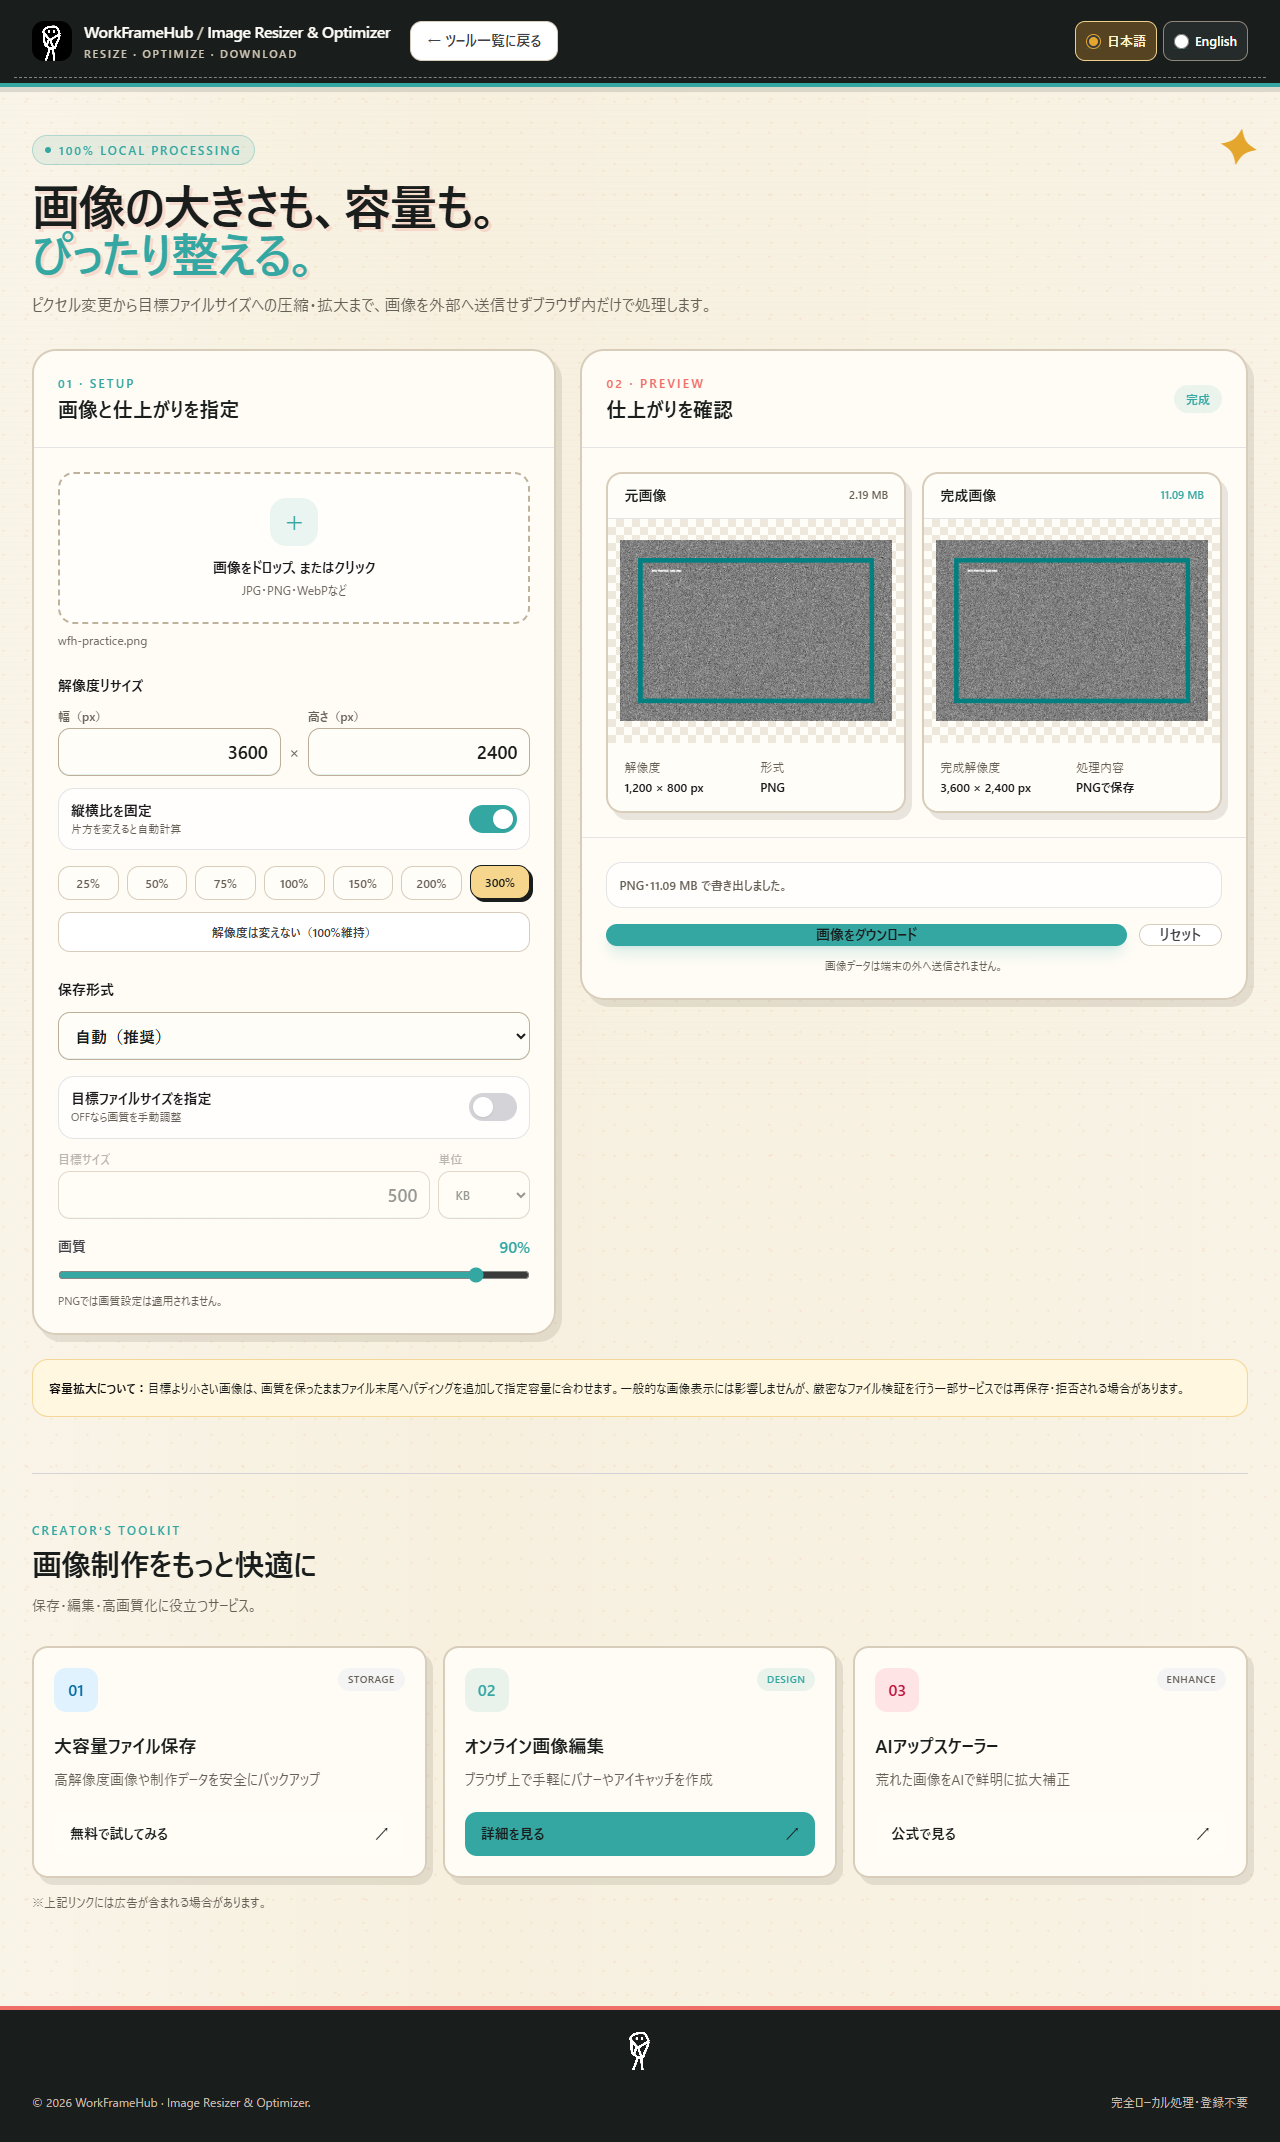Choose the 25% scale preset
1280x2142 pixels.
88,884
